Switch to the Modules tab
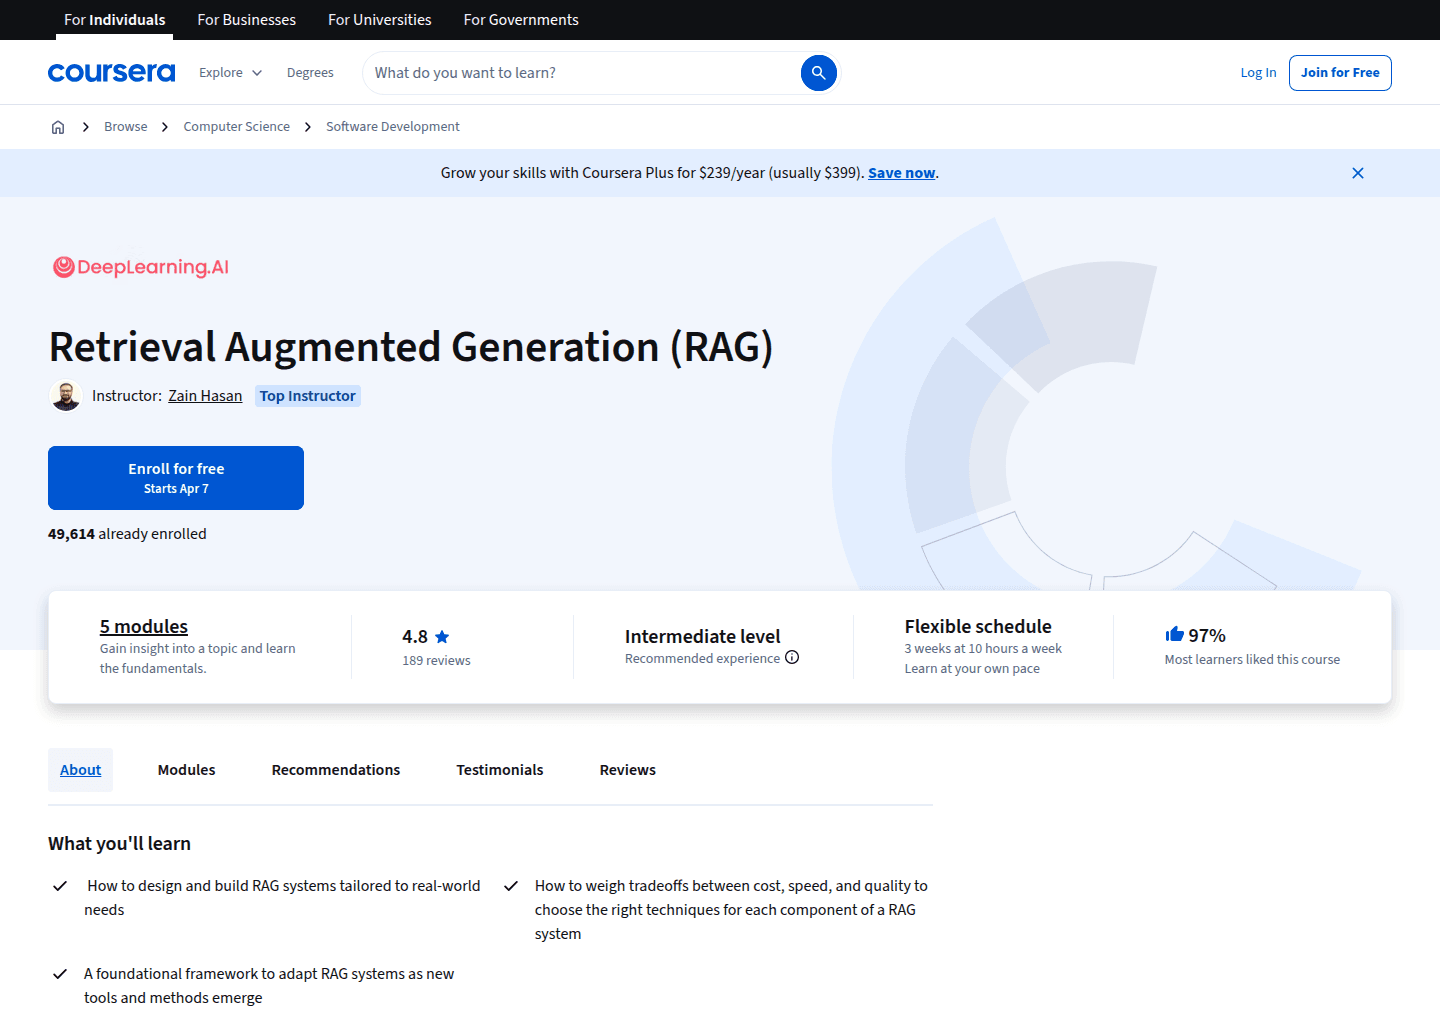1440x1024 pixels. tap(186, 769)
